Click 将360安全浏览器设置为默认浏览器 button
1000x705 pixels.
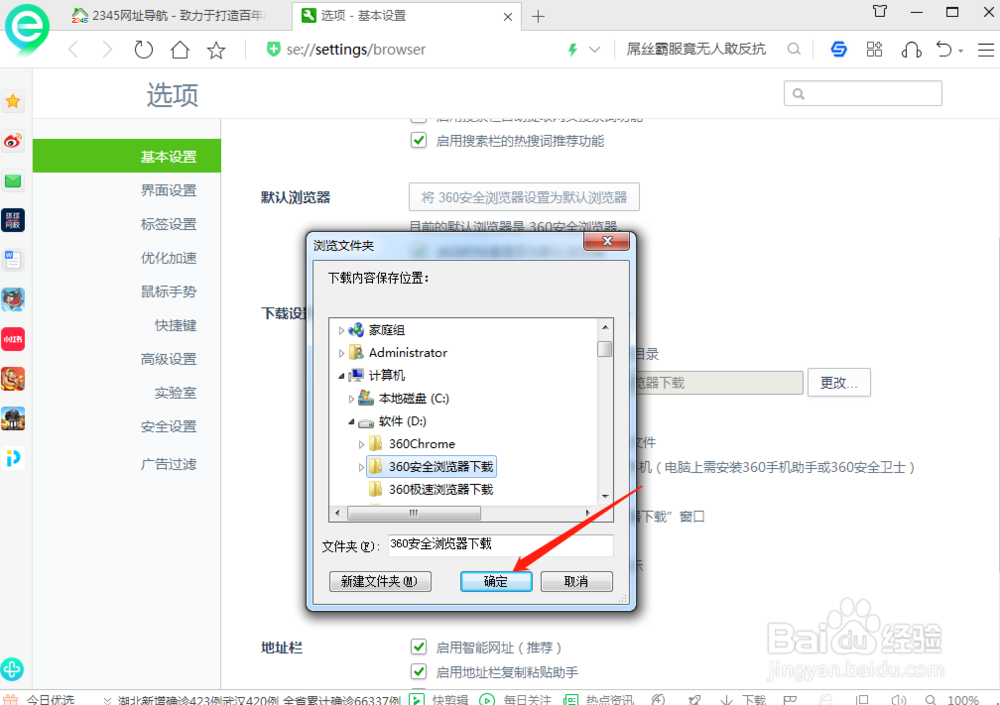[524, 197]
